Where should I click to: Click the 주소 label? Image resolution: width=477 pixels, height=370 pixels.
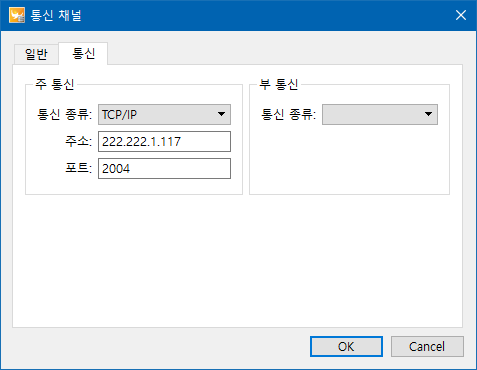[x=78, y=141]
